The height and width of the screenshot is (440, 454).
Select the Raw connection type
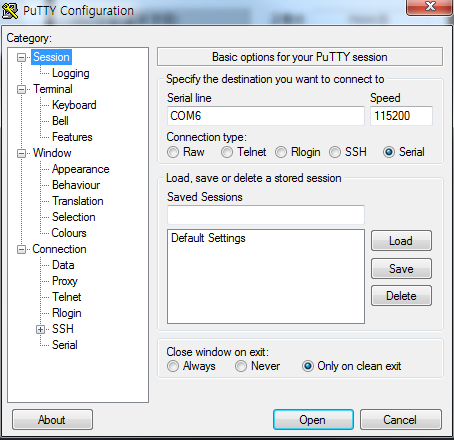(x=173, y=152)
